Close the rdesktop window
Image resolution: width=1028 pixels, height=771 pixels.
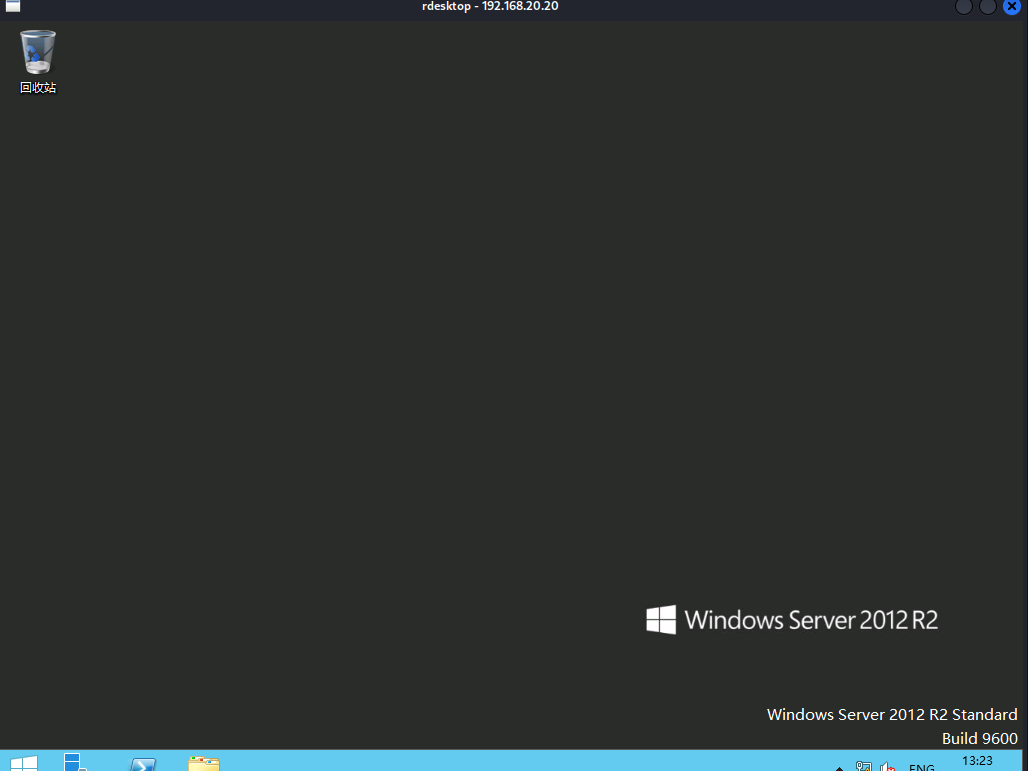(1012, 6)
